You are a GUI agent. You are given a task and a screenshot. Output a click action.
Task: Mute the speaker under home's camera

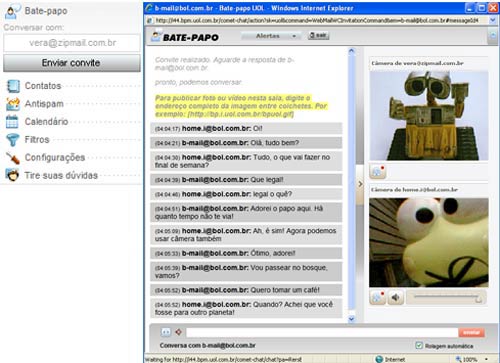point(396,297)
